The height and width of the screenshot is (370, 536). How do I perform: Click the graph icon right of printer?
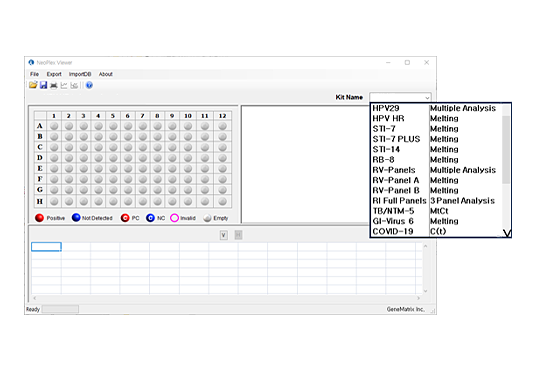(x=64, y=85)
